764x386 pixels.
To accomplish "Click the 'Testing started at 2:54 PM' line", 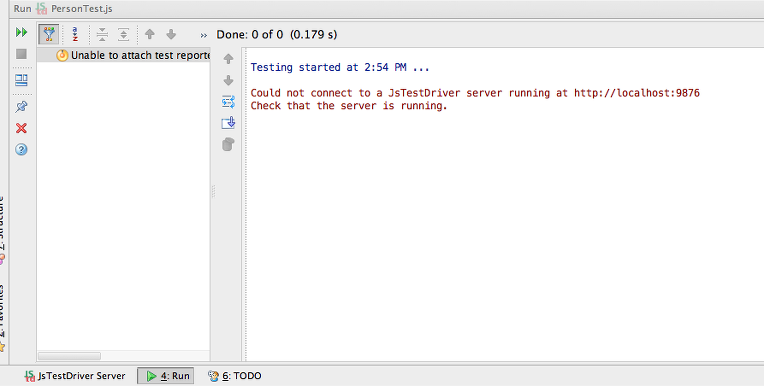I will tap(340, 67).
